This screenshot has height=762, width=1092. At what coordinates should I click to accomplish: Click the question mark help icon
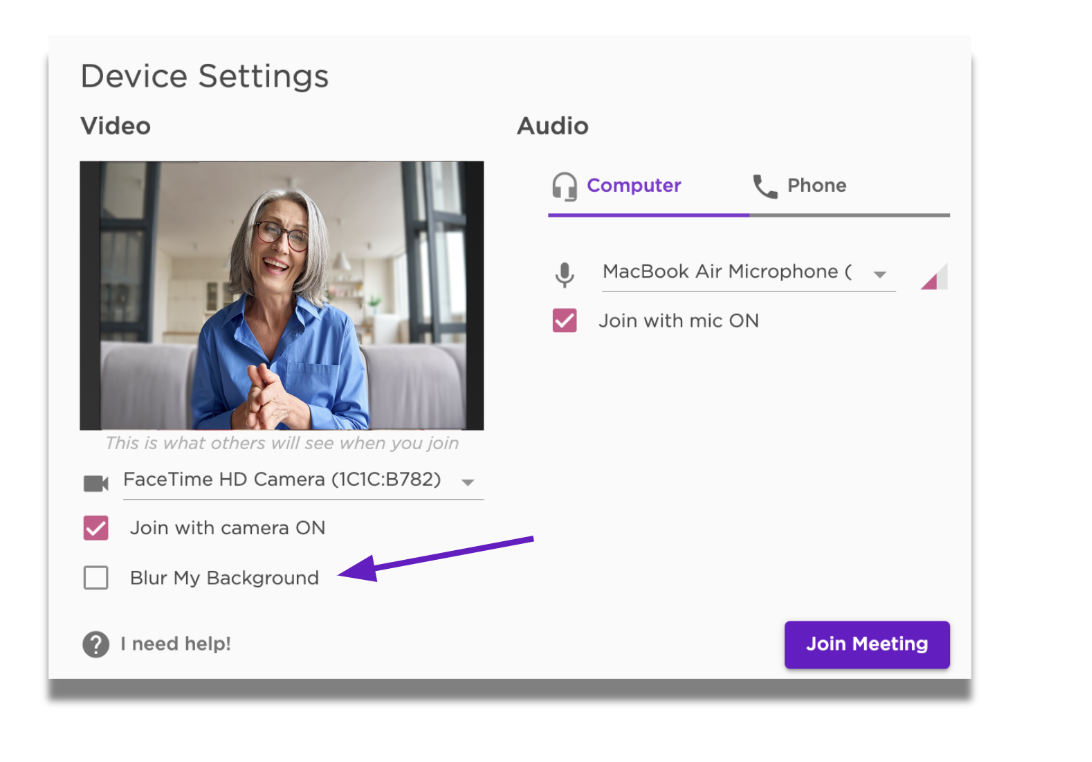pyautogui.click(x=95, y=645)
